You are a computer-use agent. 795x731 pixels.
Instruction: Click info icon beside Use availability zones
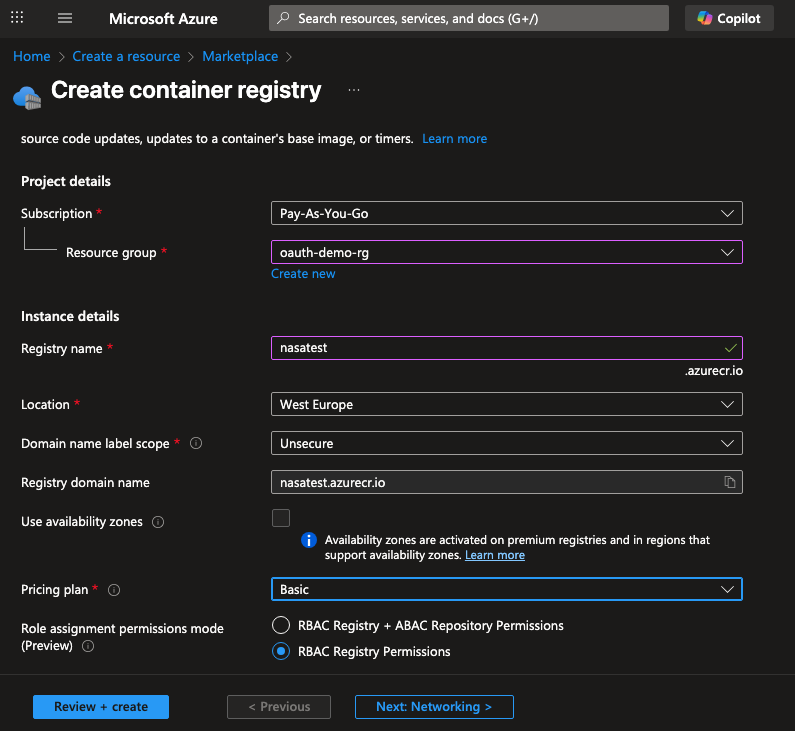158,522
